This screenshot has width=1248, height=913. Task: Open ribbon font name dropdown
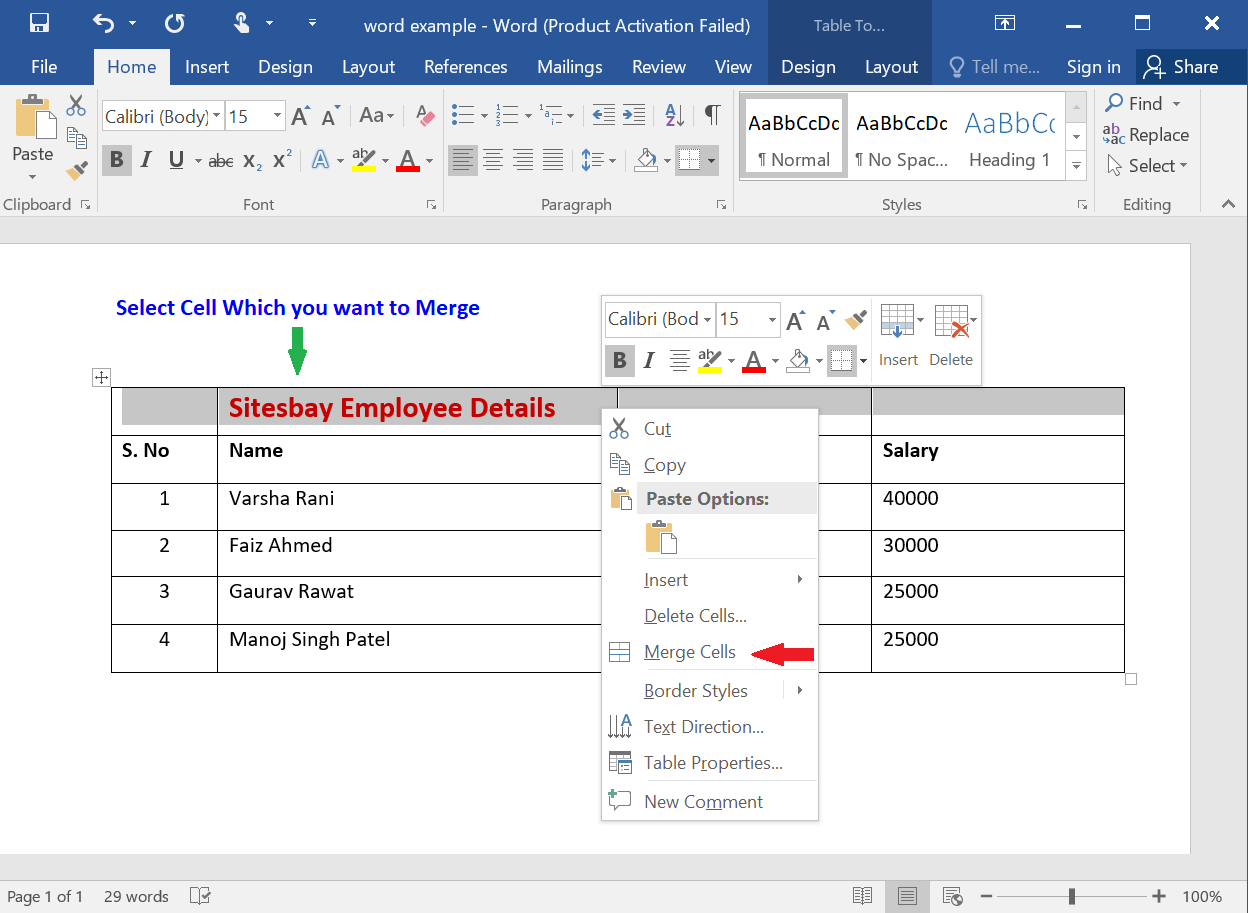click(217, 116)
